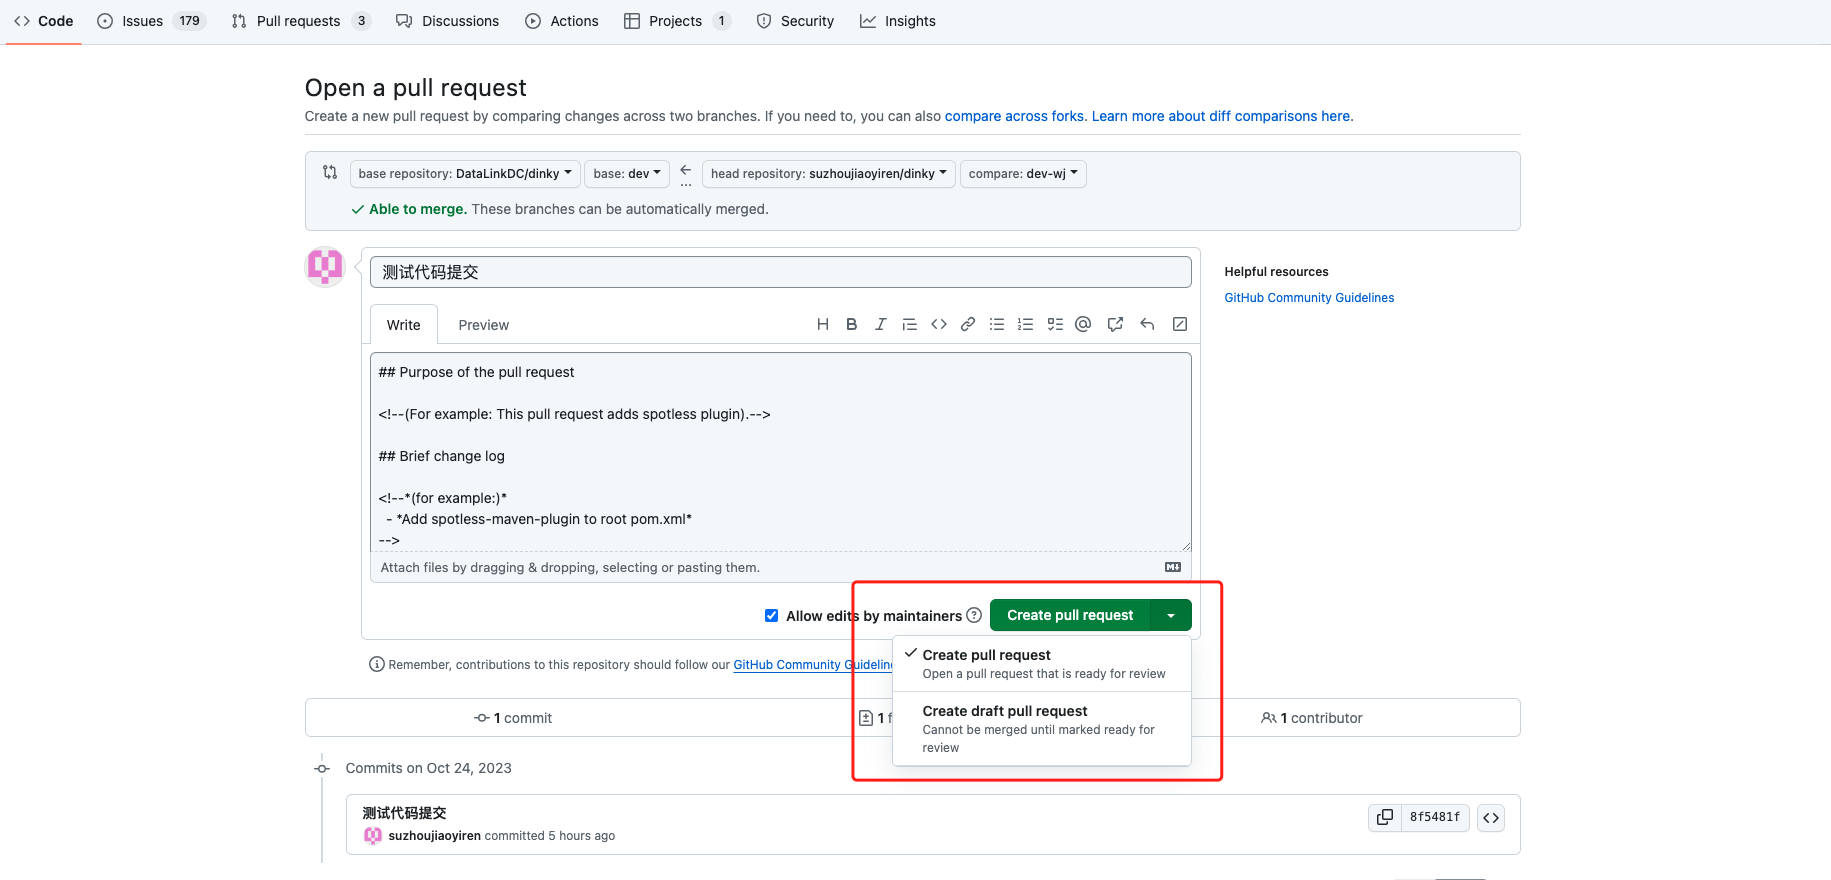Go to Pull requests tab
Screen dimensions: 1831x880
[x=301, y=21]
